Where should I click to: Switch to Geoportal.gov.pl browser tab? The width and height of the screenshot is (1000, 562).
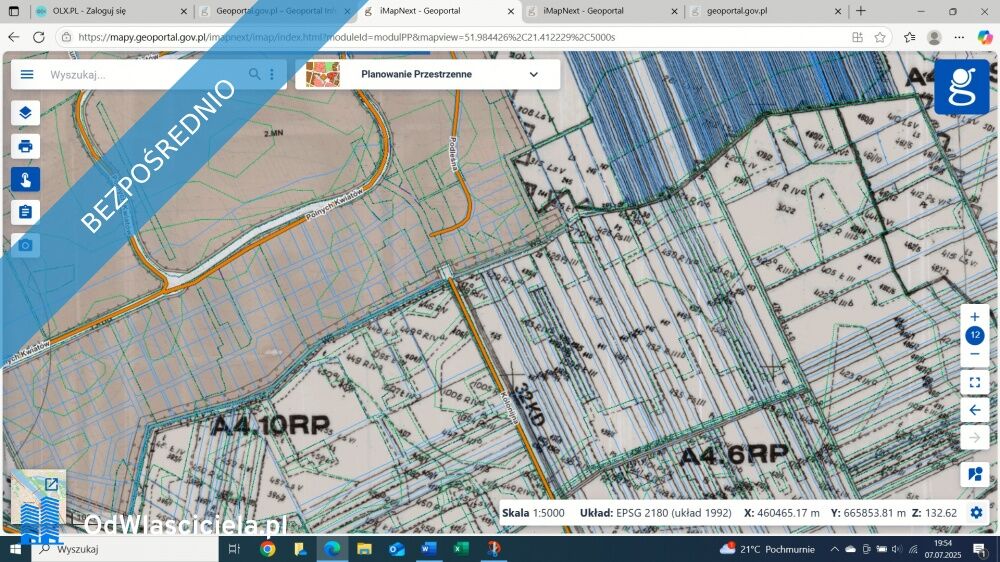pyautogui.click(x=276, y=11)
